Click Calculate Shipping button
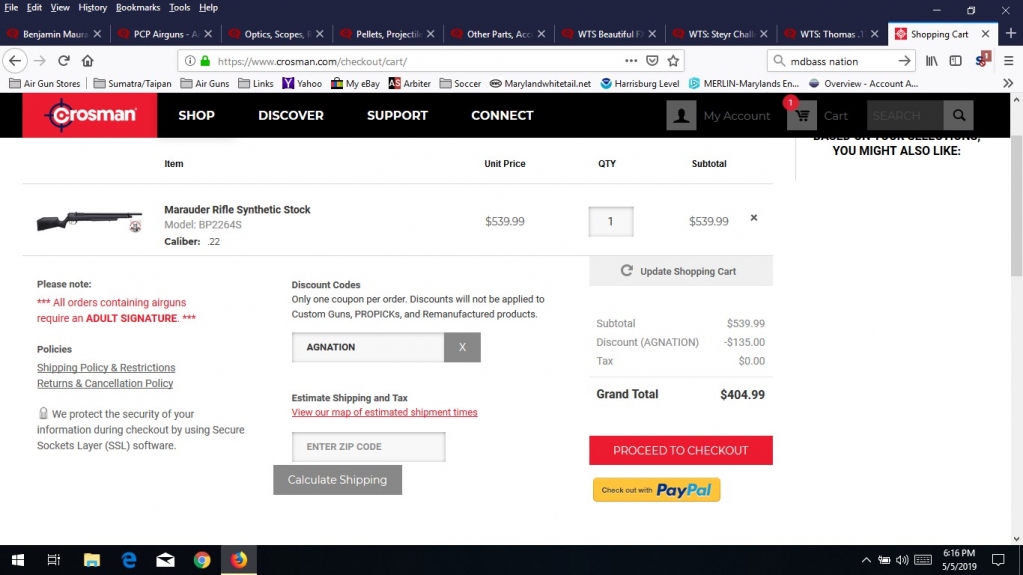 pyautogui.click(x=337, y=480)
